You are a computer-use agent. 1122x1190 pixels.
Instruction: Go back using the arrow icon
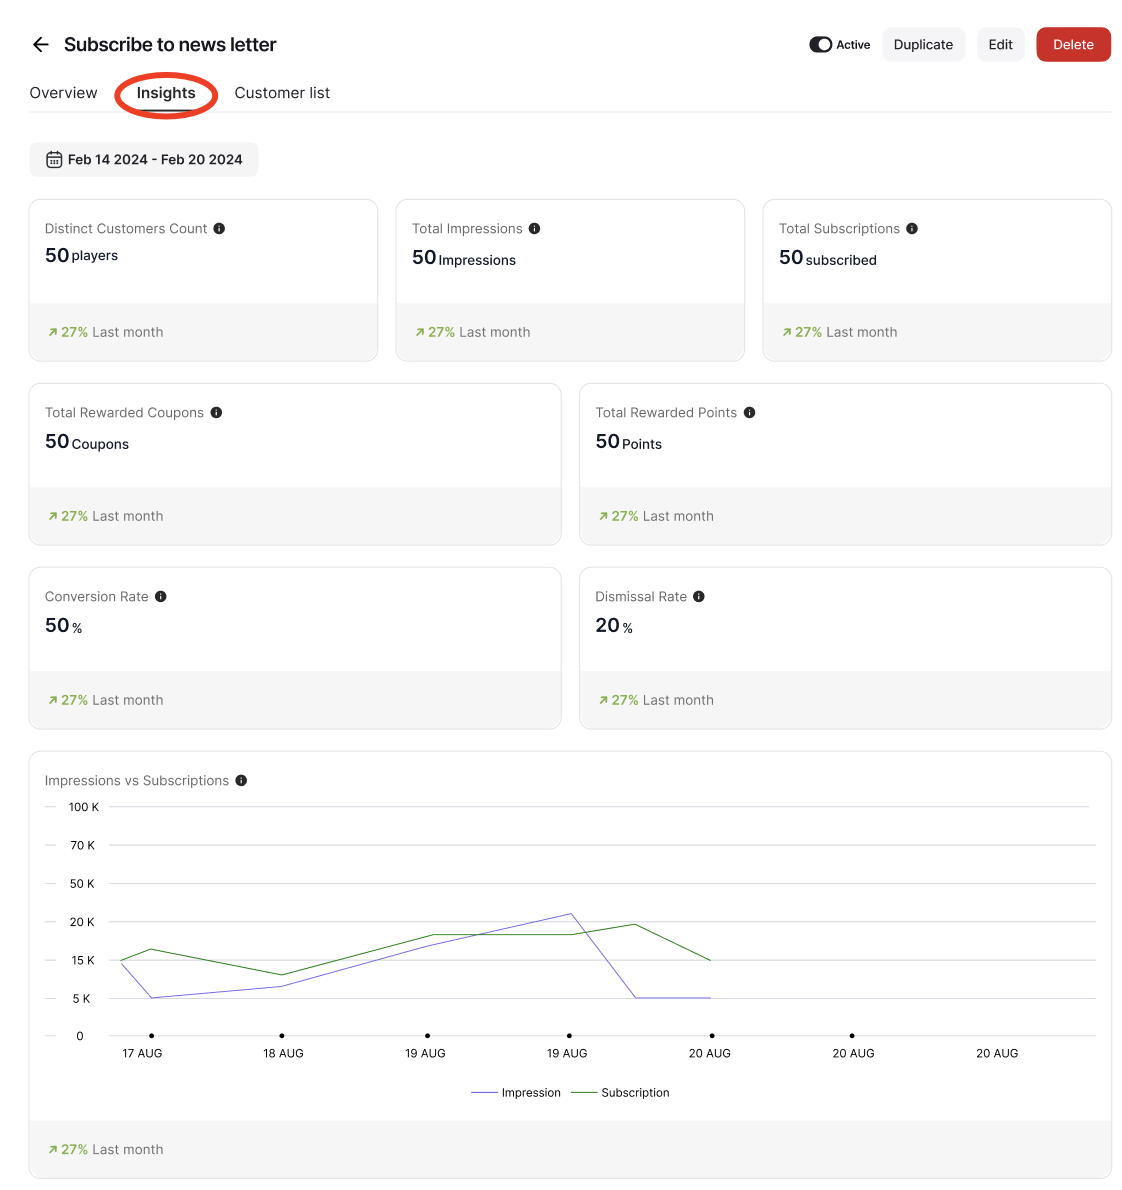pos(40,44)
